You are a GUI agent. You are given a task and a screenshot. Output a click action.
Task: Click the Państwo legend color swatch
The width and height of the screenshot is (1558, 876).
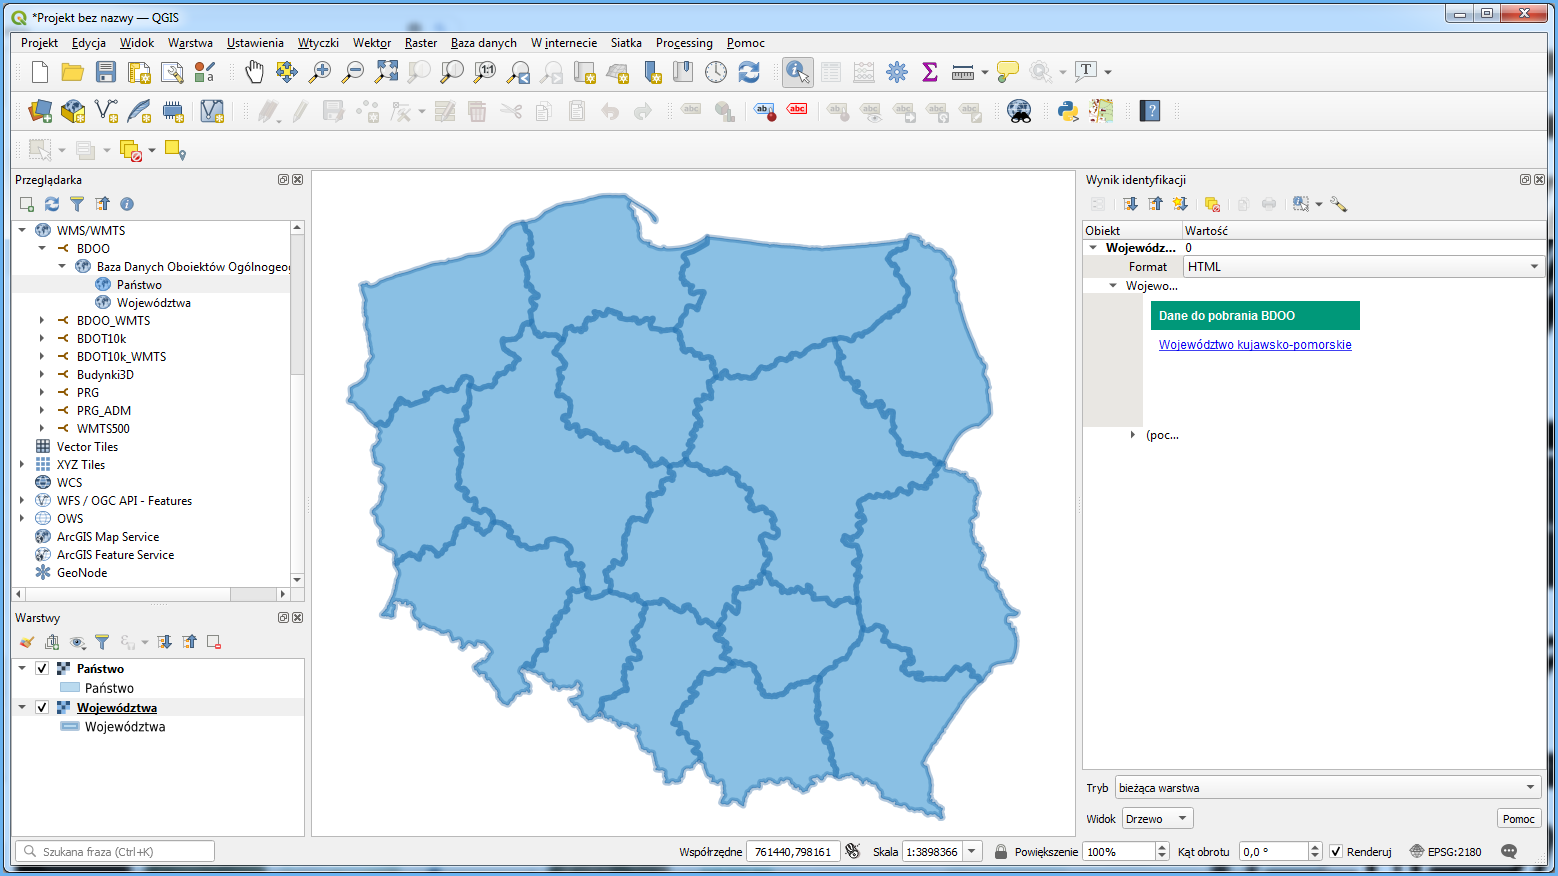[70, 688]
